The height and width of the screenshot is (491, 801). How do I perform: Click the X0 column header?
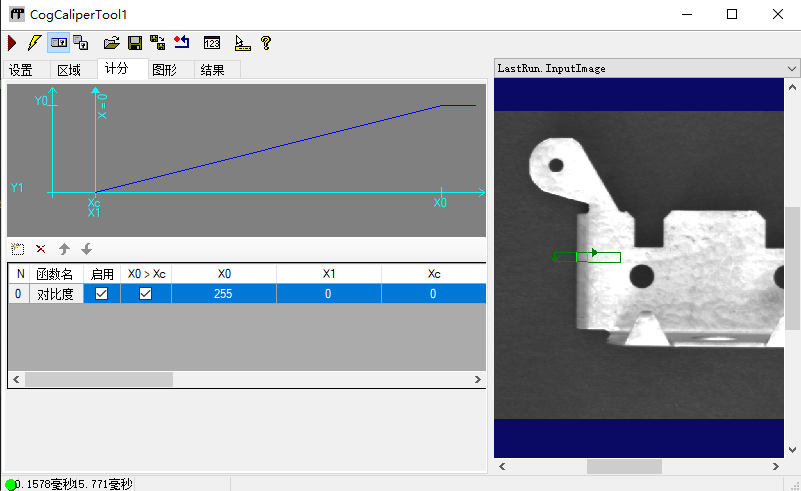[x=224, y=273]
